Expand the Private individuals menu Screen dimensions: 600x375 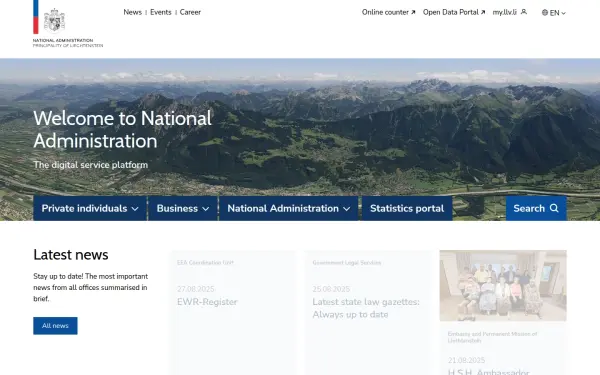point(90,208)
